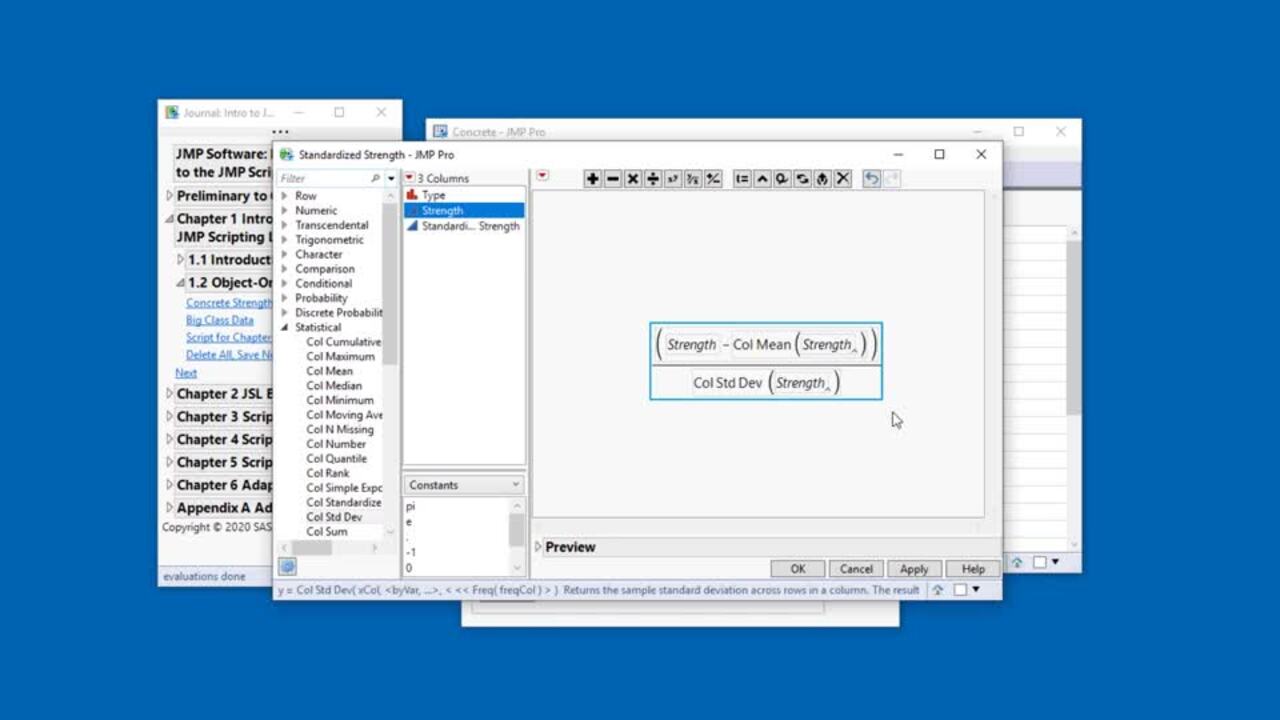Viewport: 1280px width, 720px height.
Task: Expand the Preview section
Action: click(539, 547)
